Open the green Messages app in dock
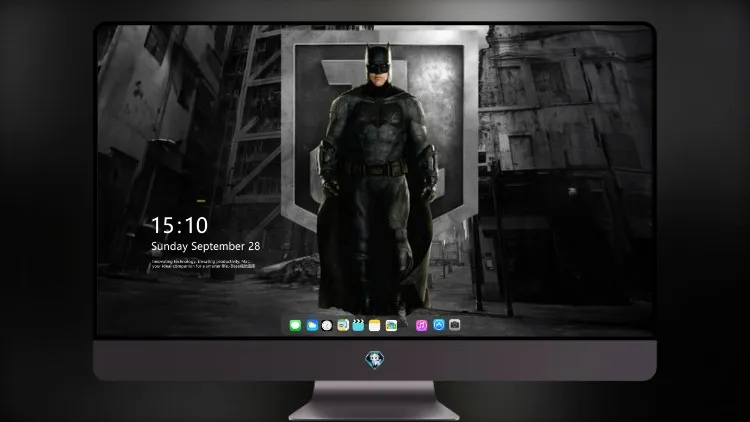Image resolution: width=750 pixels, height=422 pixels. [x=295, y=325]
